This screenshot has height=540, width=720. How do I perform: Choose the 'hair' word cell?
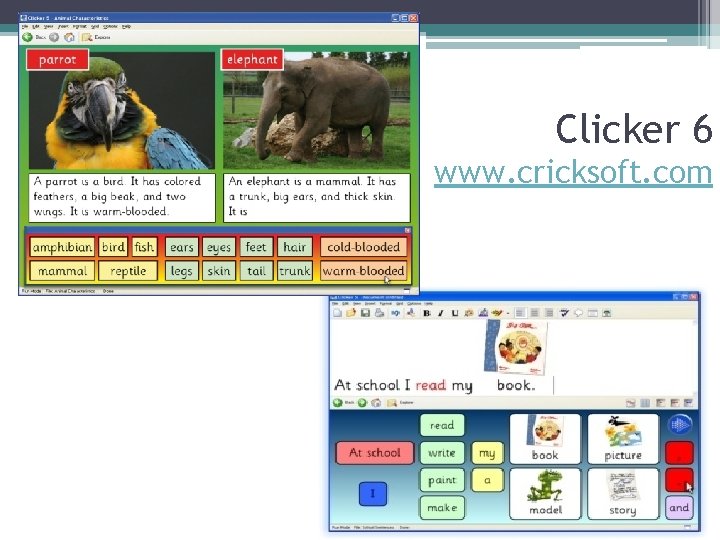tap(295, 247)
